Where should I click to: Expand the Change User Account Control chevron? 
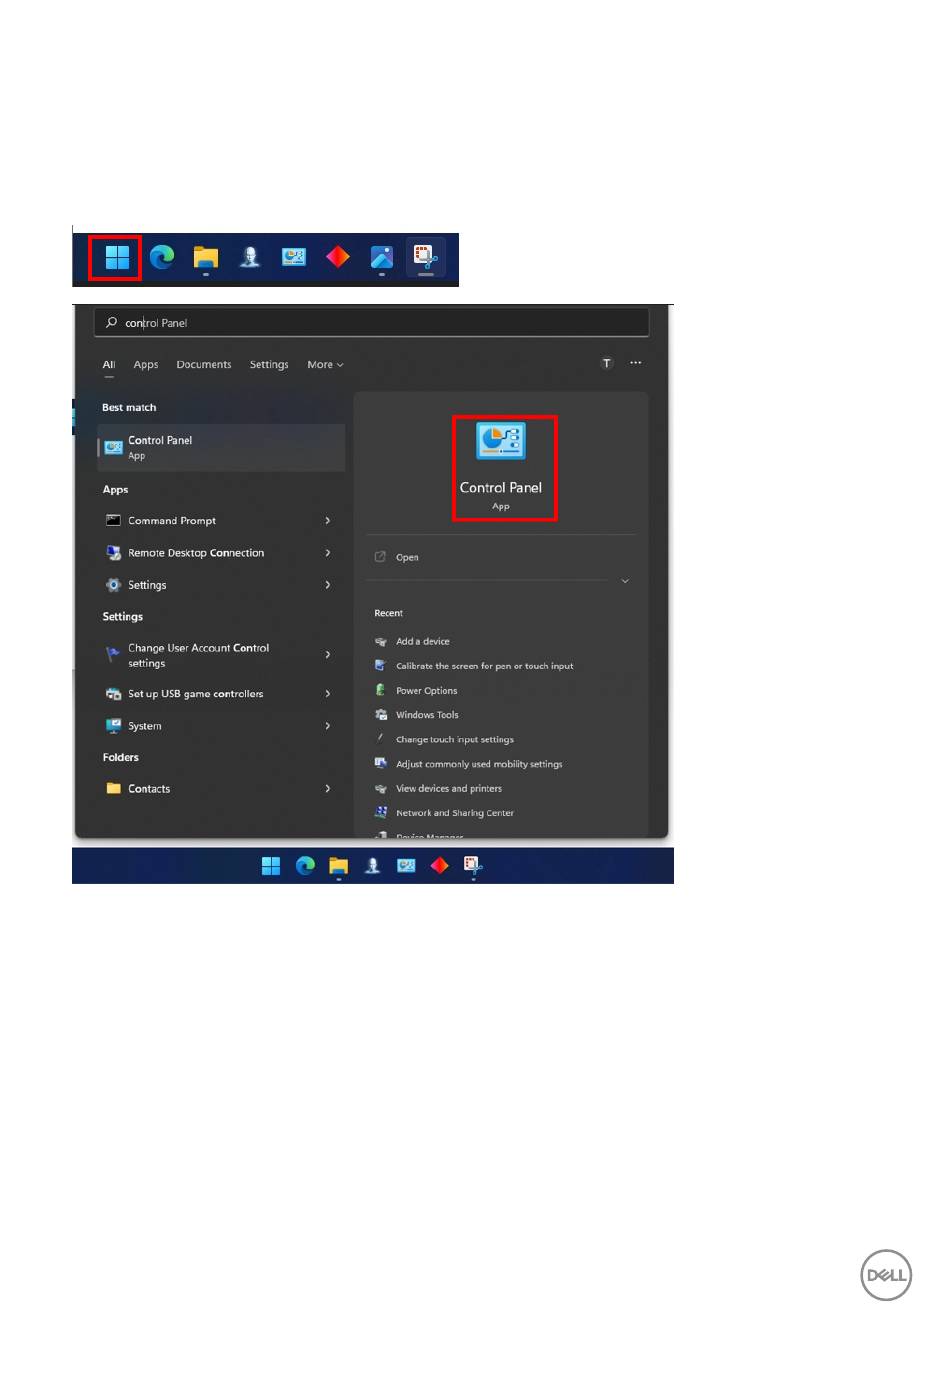point(328,655)
